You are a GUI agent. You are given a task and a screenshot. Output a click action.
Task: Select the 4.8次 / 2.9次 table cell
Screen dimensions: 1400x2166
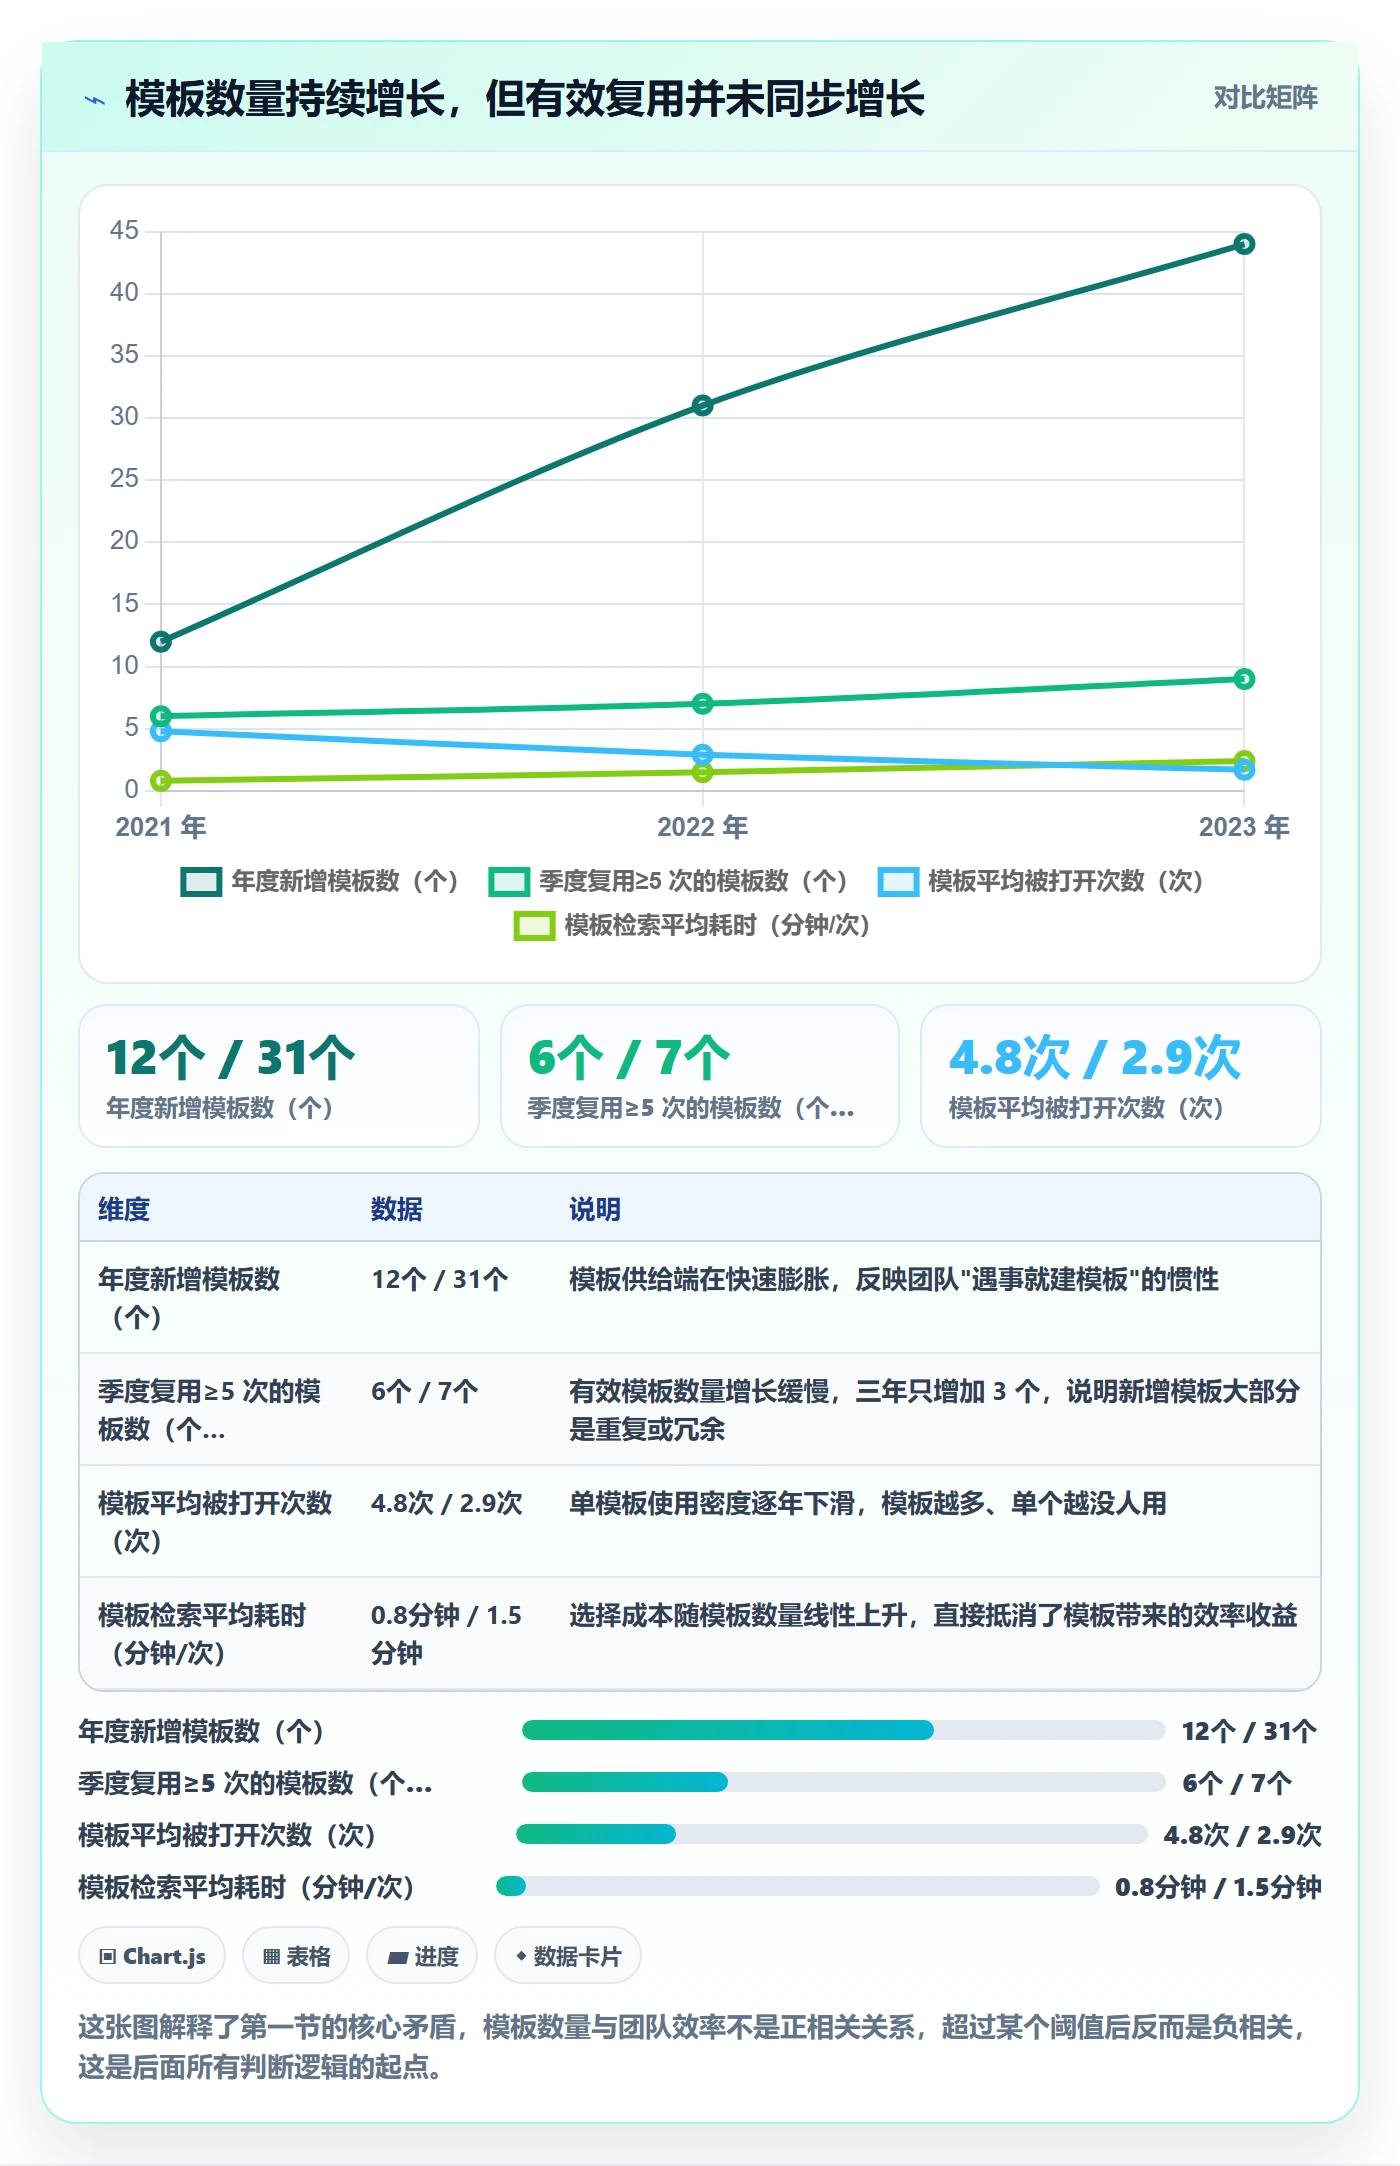click(x=447, y=1503)
